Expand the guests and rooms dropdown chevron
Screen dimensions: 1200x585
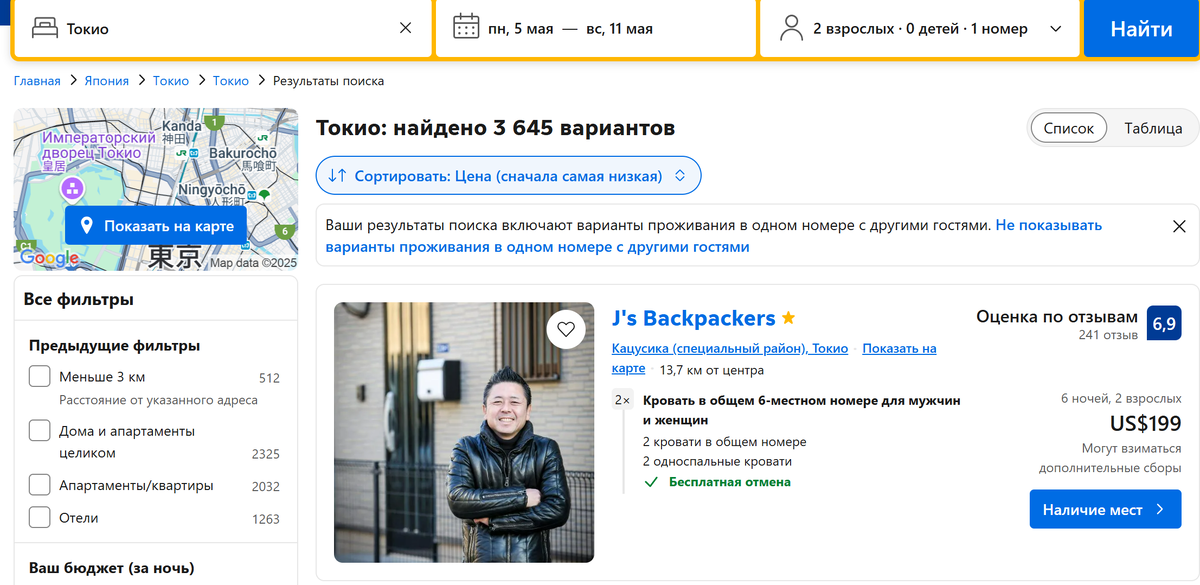1056,29
